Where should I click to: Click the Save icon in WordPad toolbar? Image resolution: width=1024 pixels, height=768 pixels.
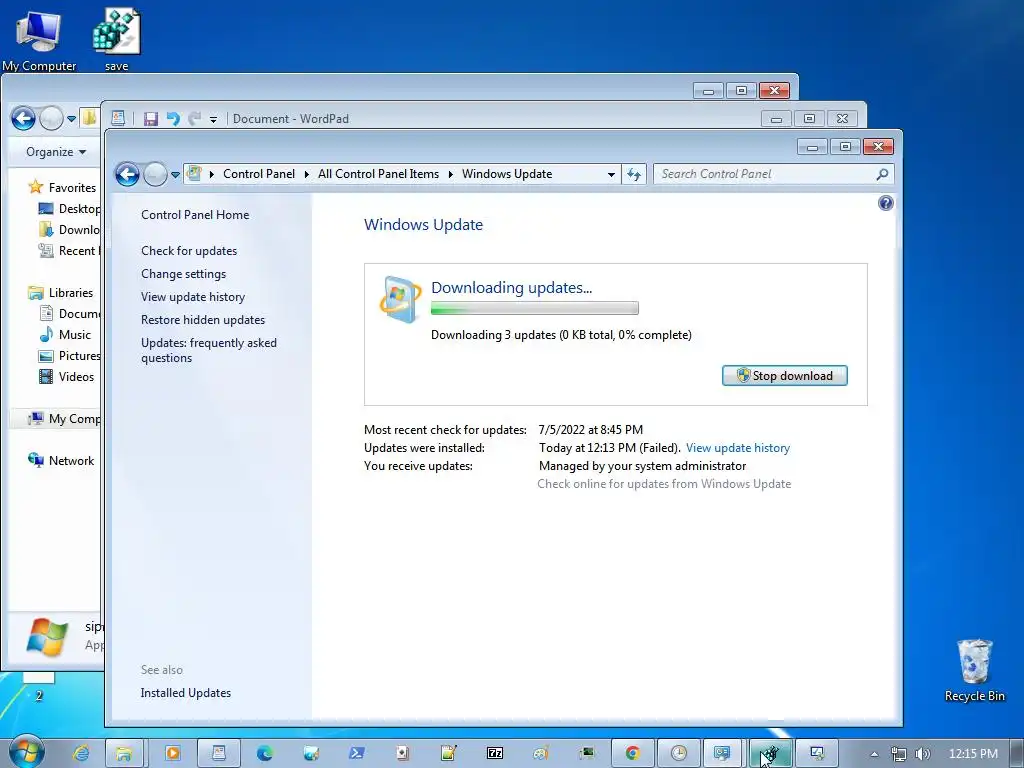(x=151, y=119)
